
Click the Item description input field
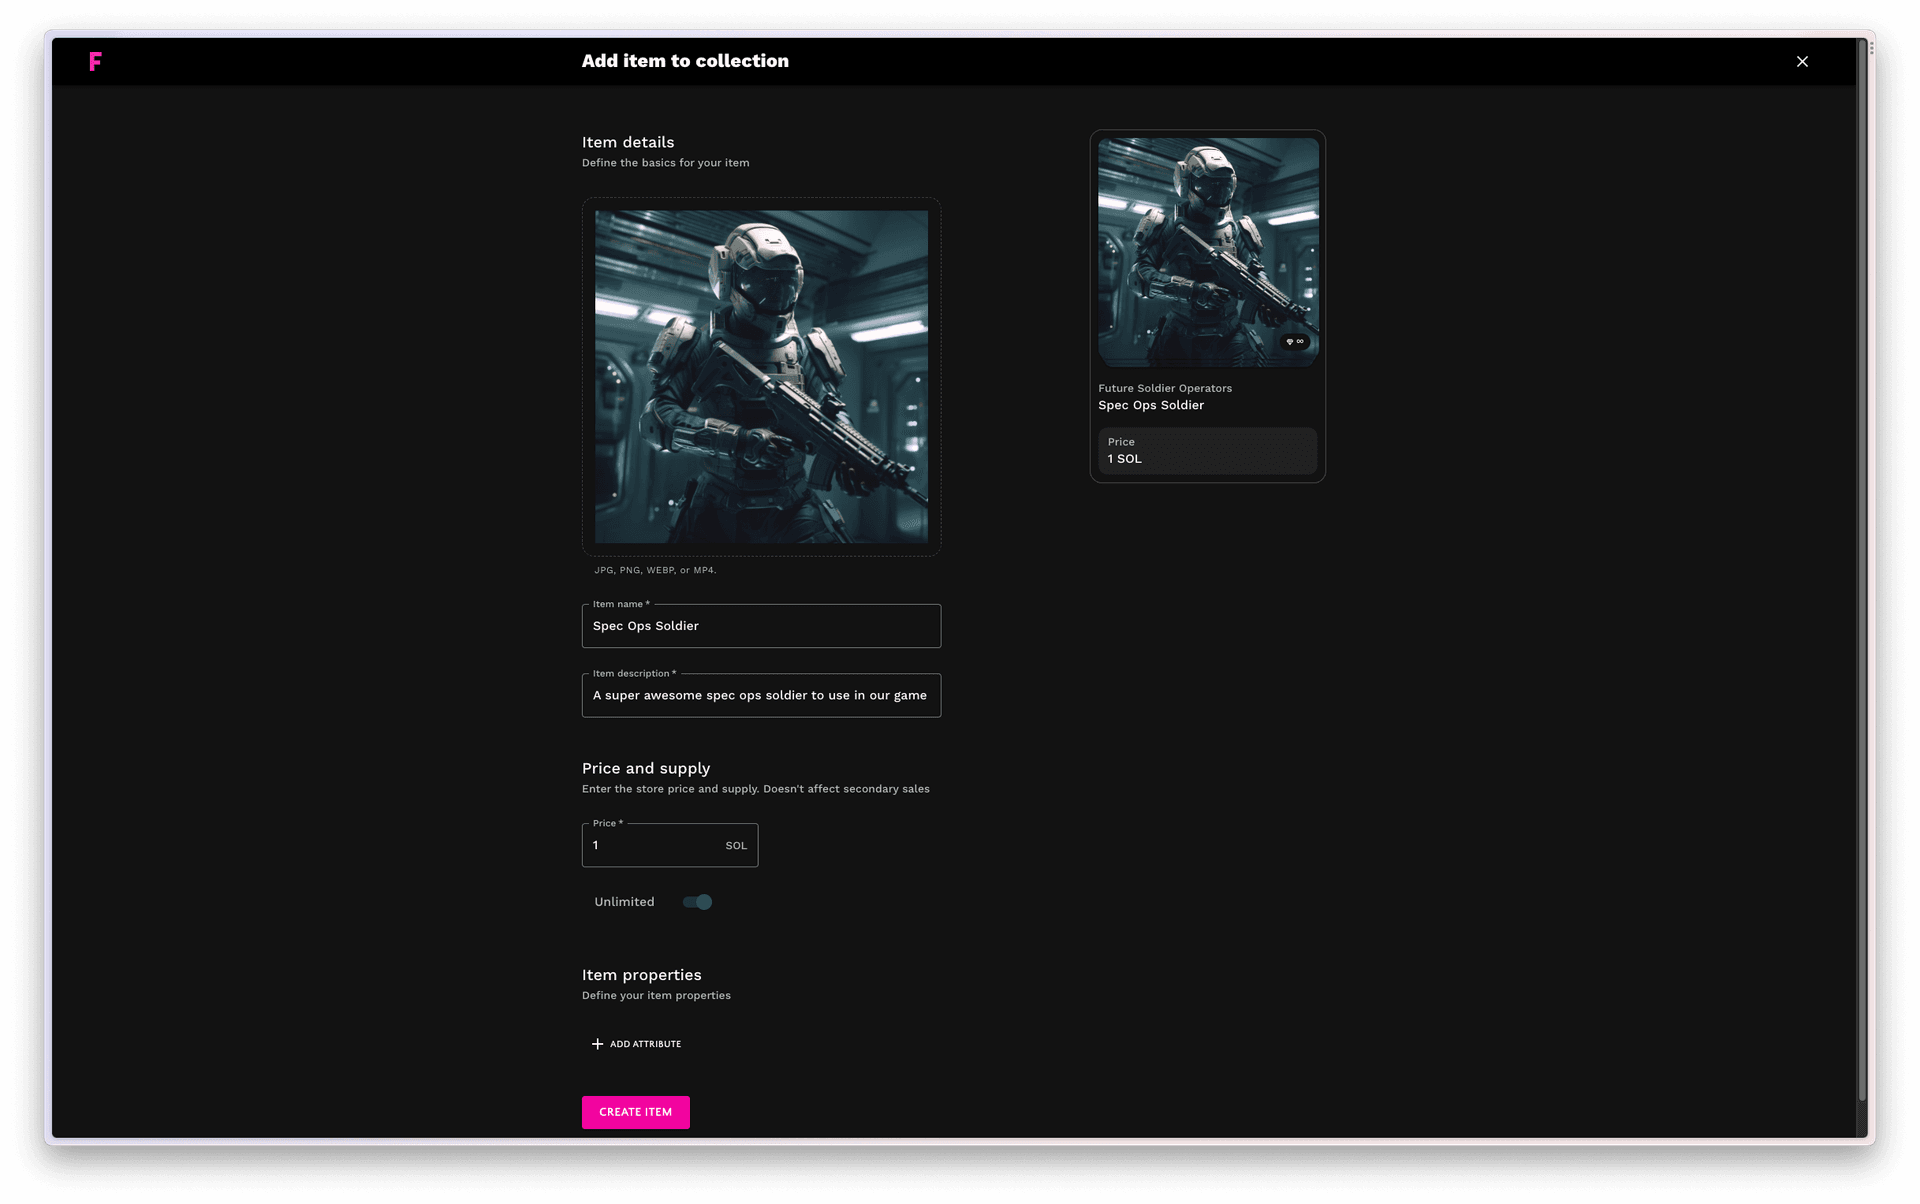click(x=761, y=695)
